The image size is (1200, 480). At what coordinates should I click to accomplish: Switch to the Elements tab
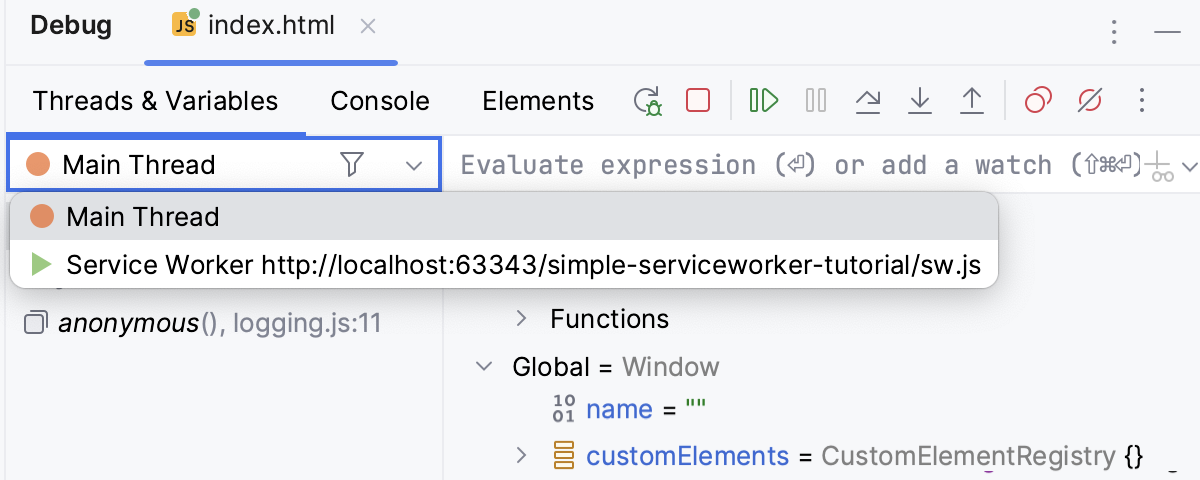[538, 101]
